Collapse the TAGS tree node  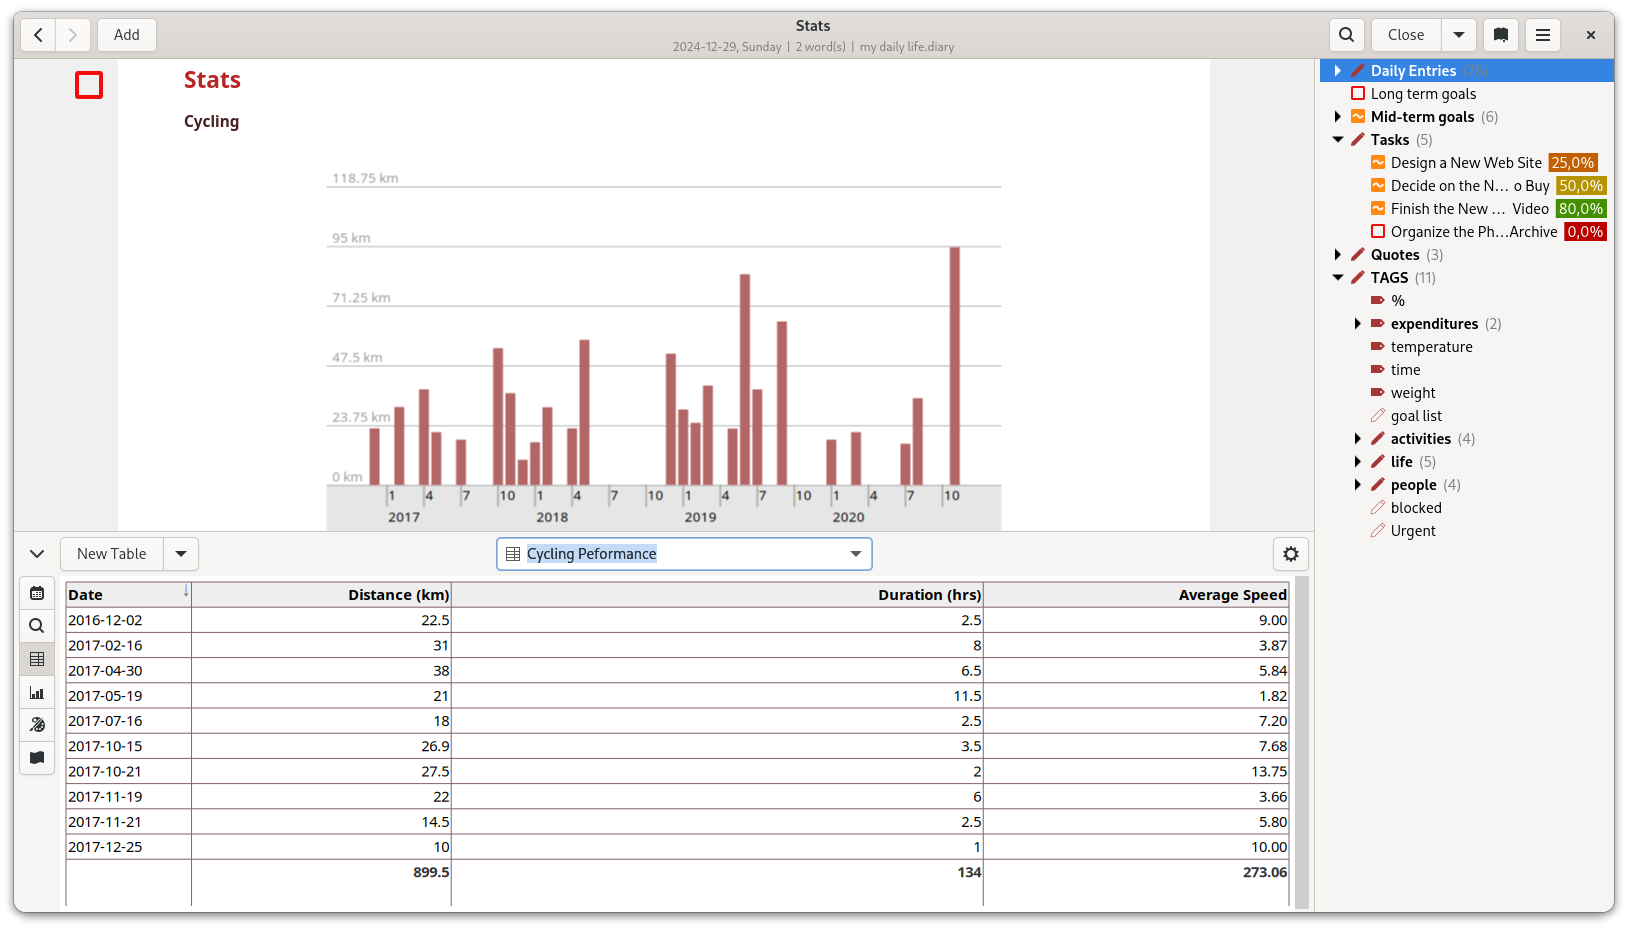[1338, 278]
